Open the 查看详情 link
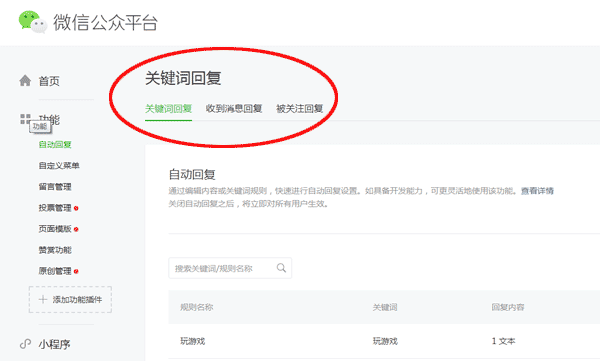This screenshot has width=600, height=361. pyautogui.click(x=537, y=191)
